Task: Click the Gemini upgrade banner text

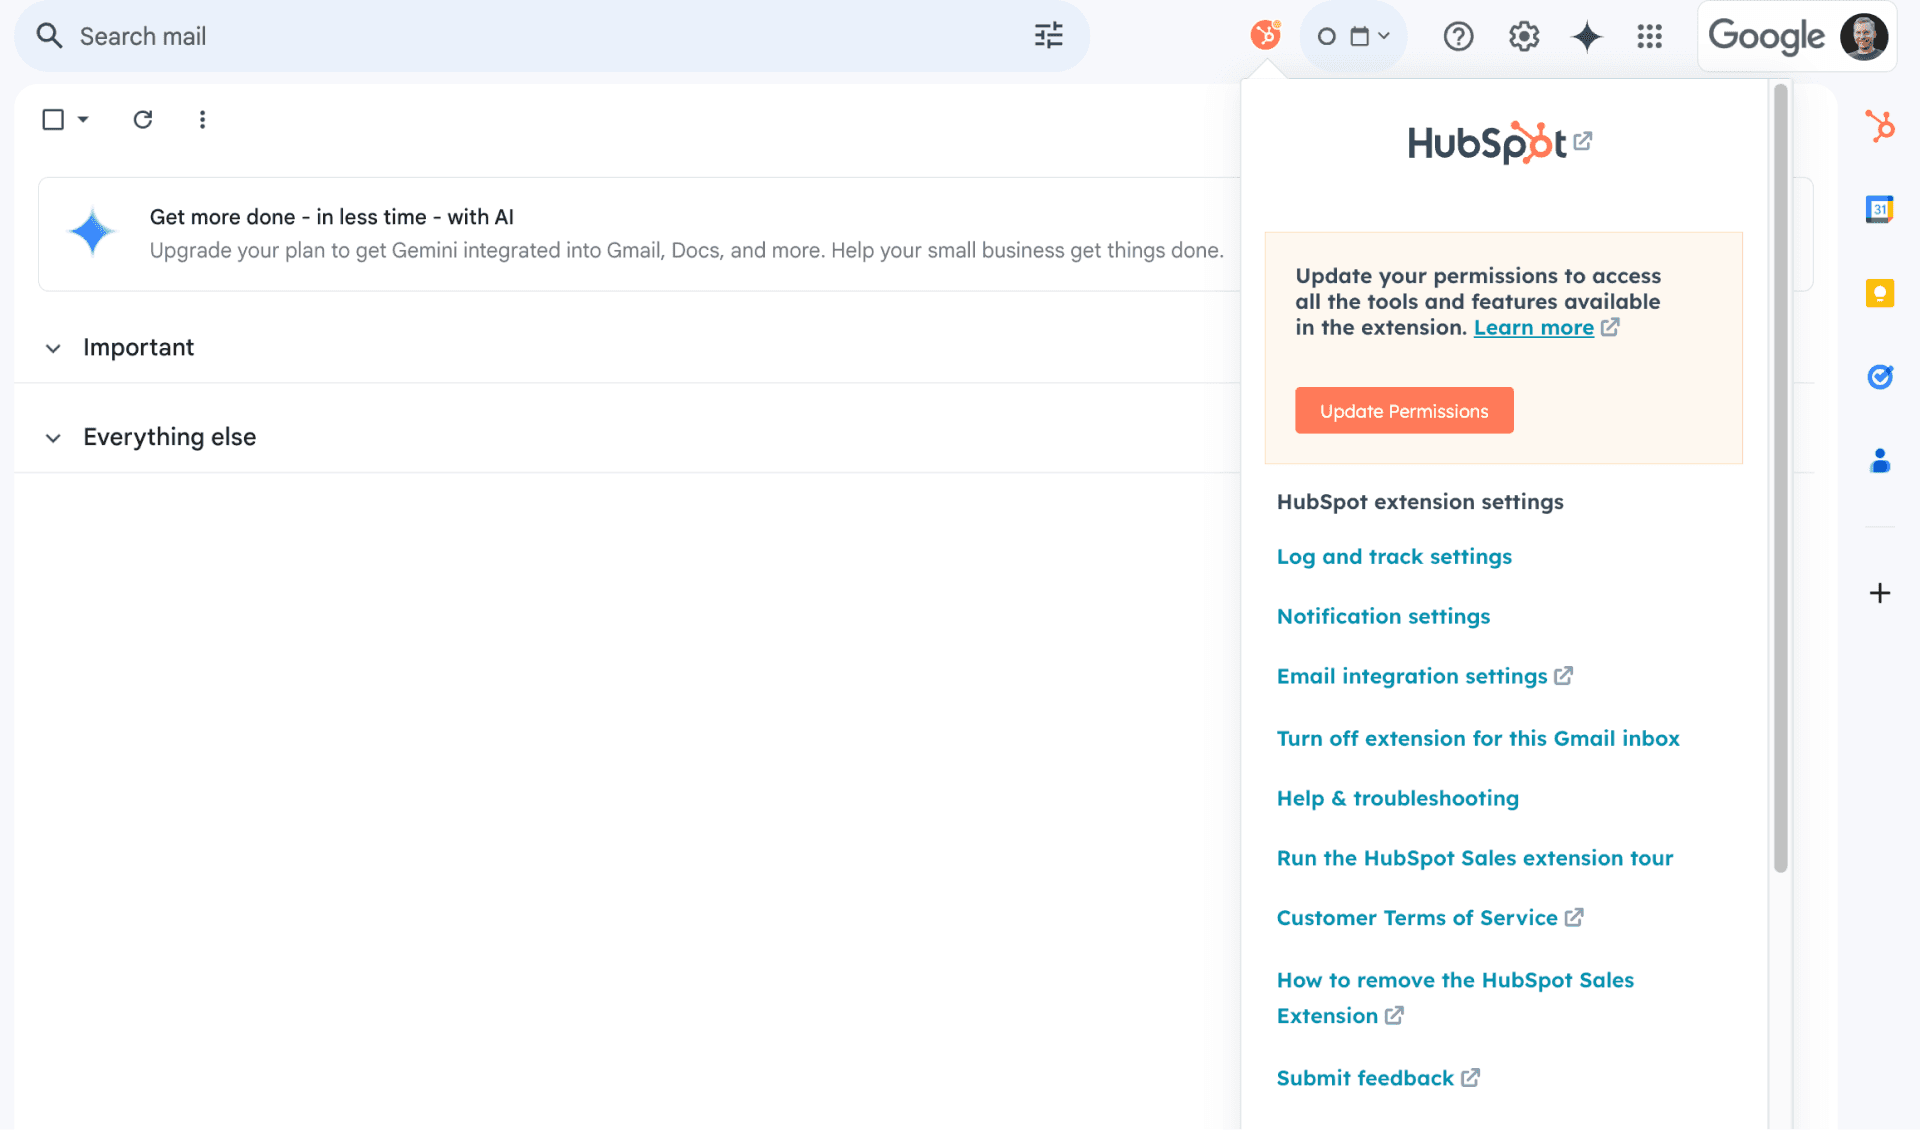Action: [686, 234]
